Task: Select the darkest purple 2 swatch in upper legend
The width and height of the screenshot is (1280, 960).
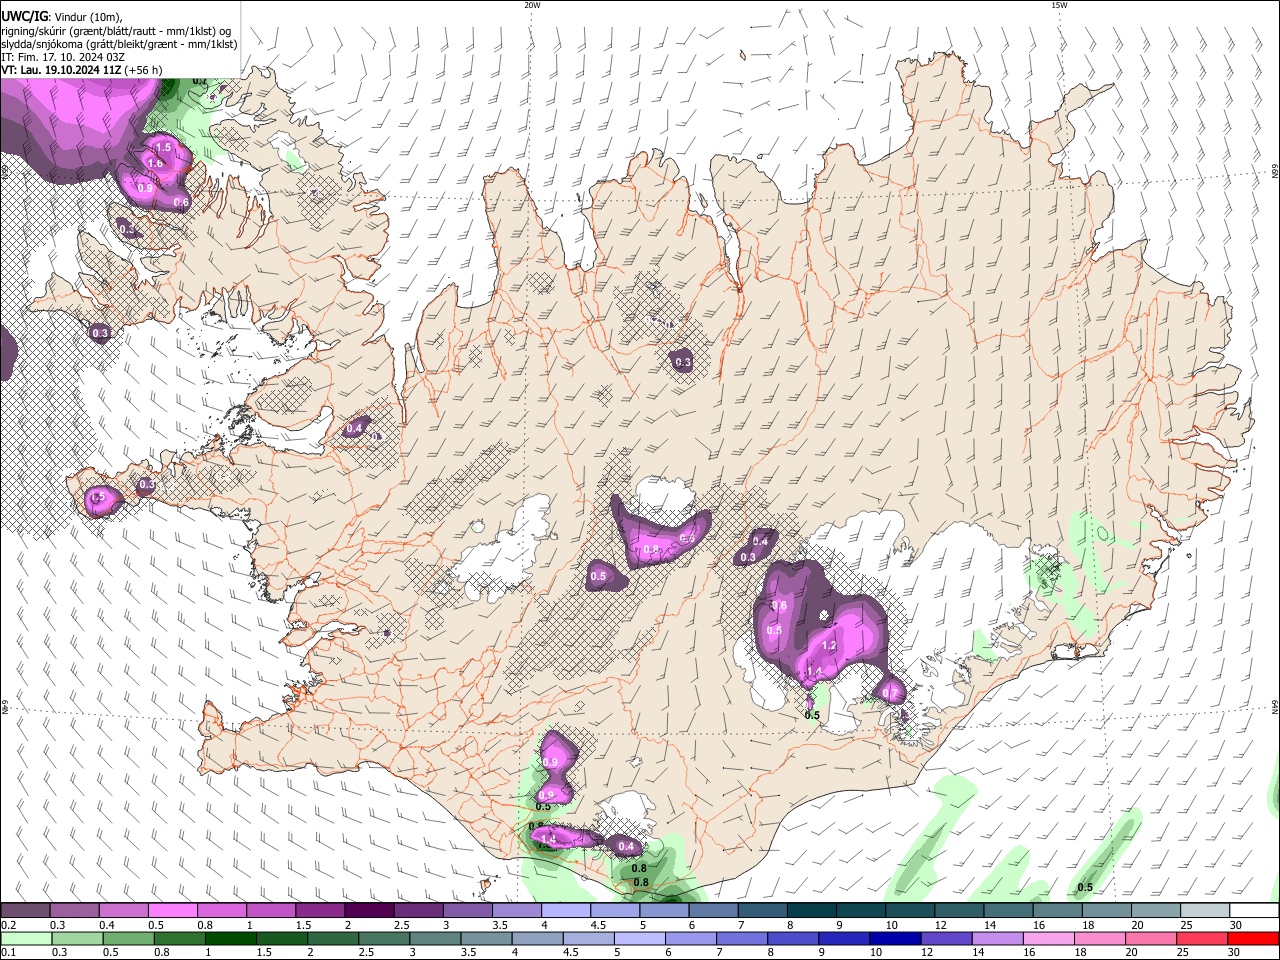Action: pyautogui.click(x=369, y=911)
